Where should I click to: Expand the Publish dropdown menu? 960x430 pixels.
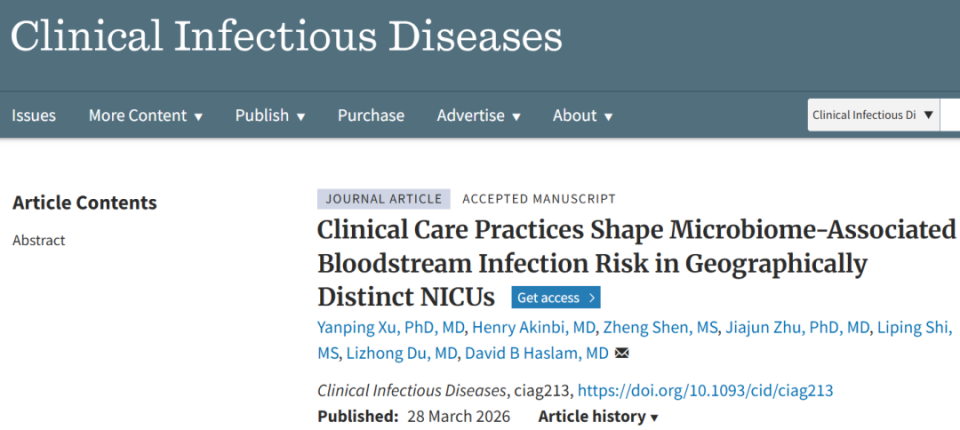(x=270, y=115)
